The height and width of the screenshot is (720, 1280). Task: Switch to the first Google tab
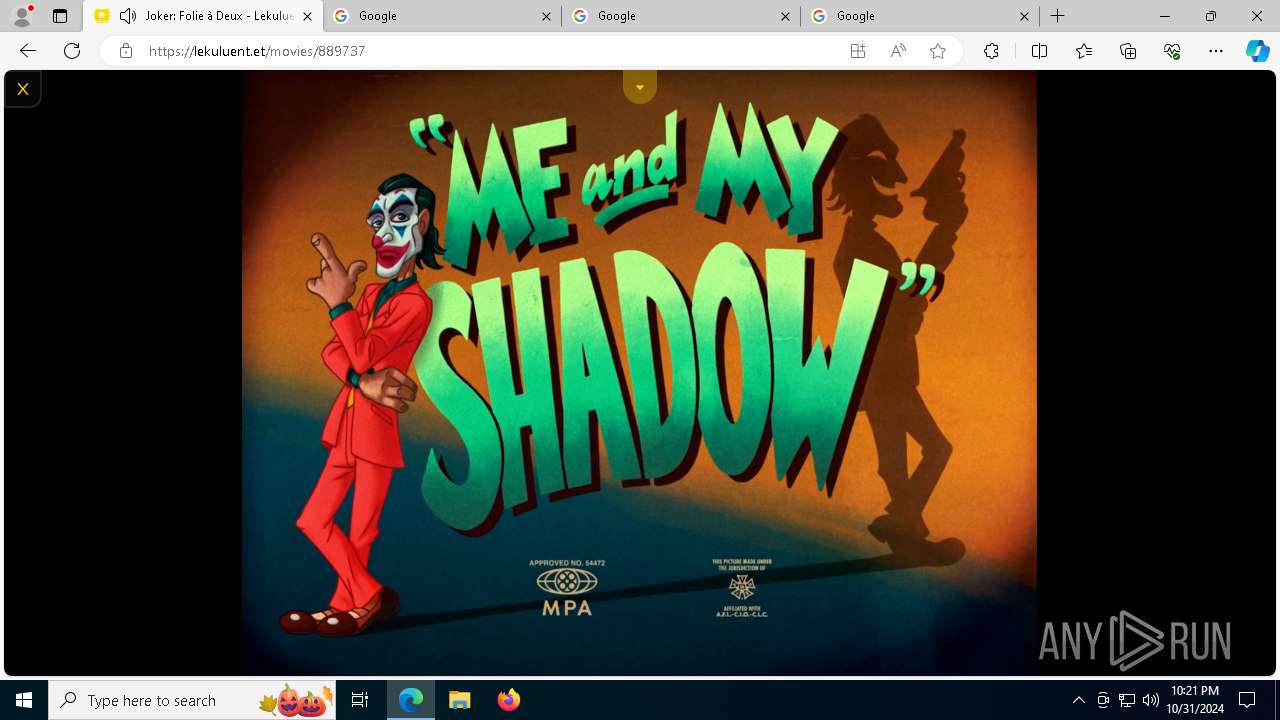pos(443,16)
